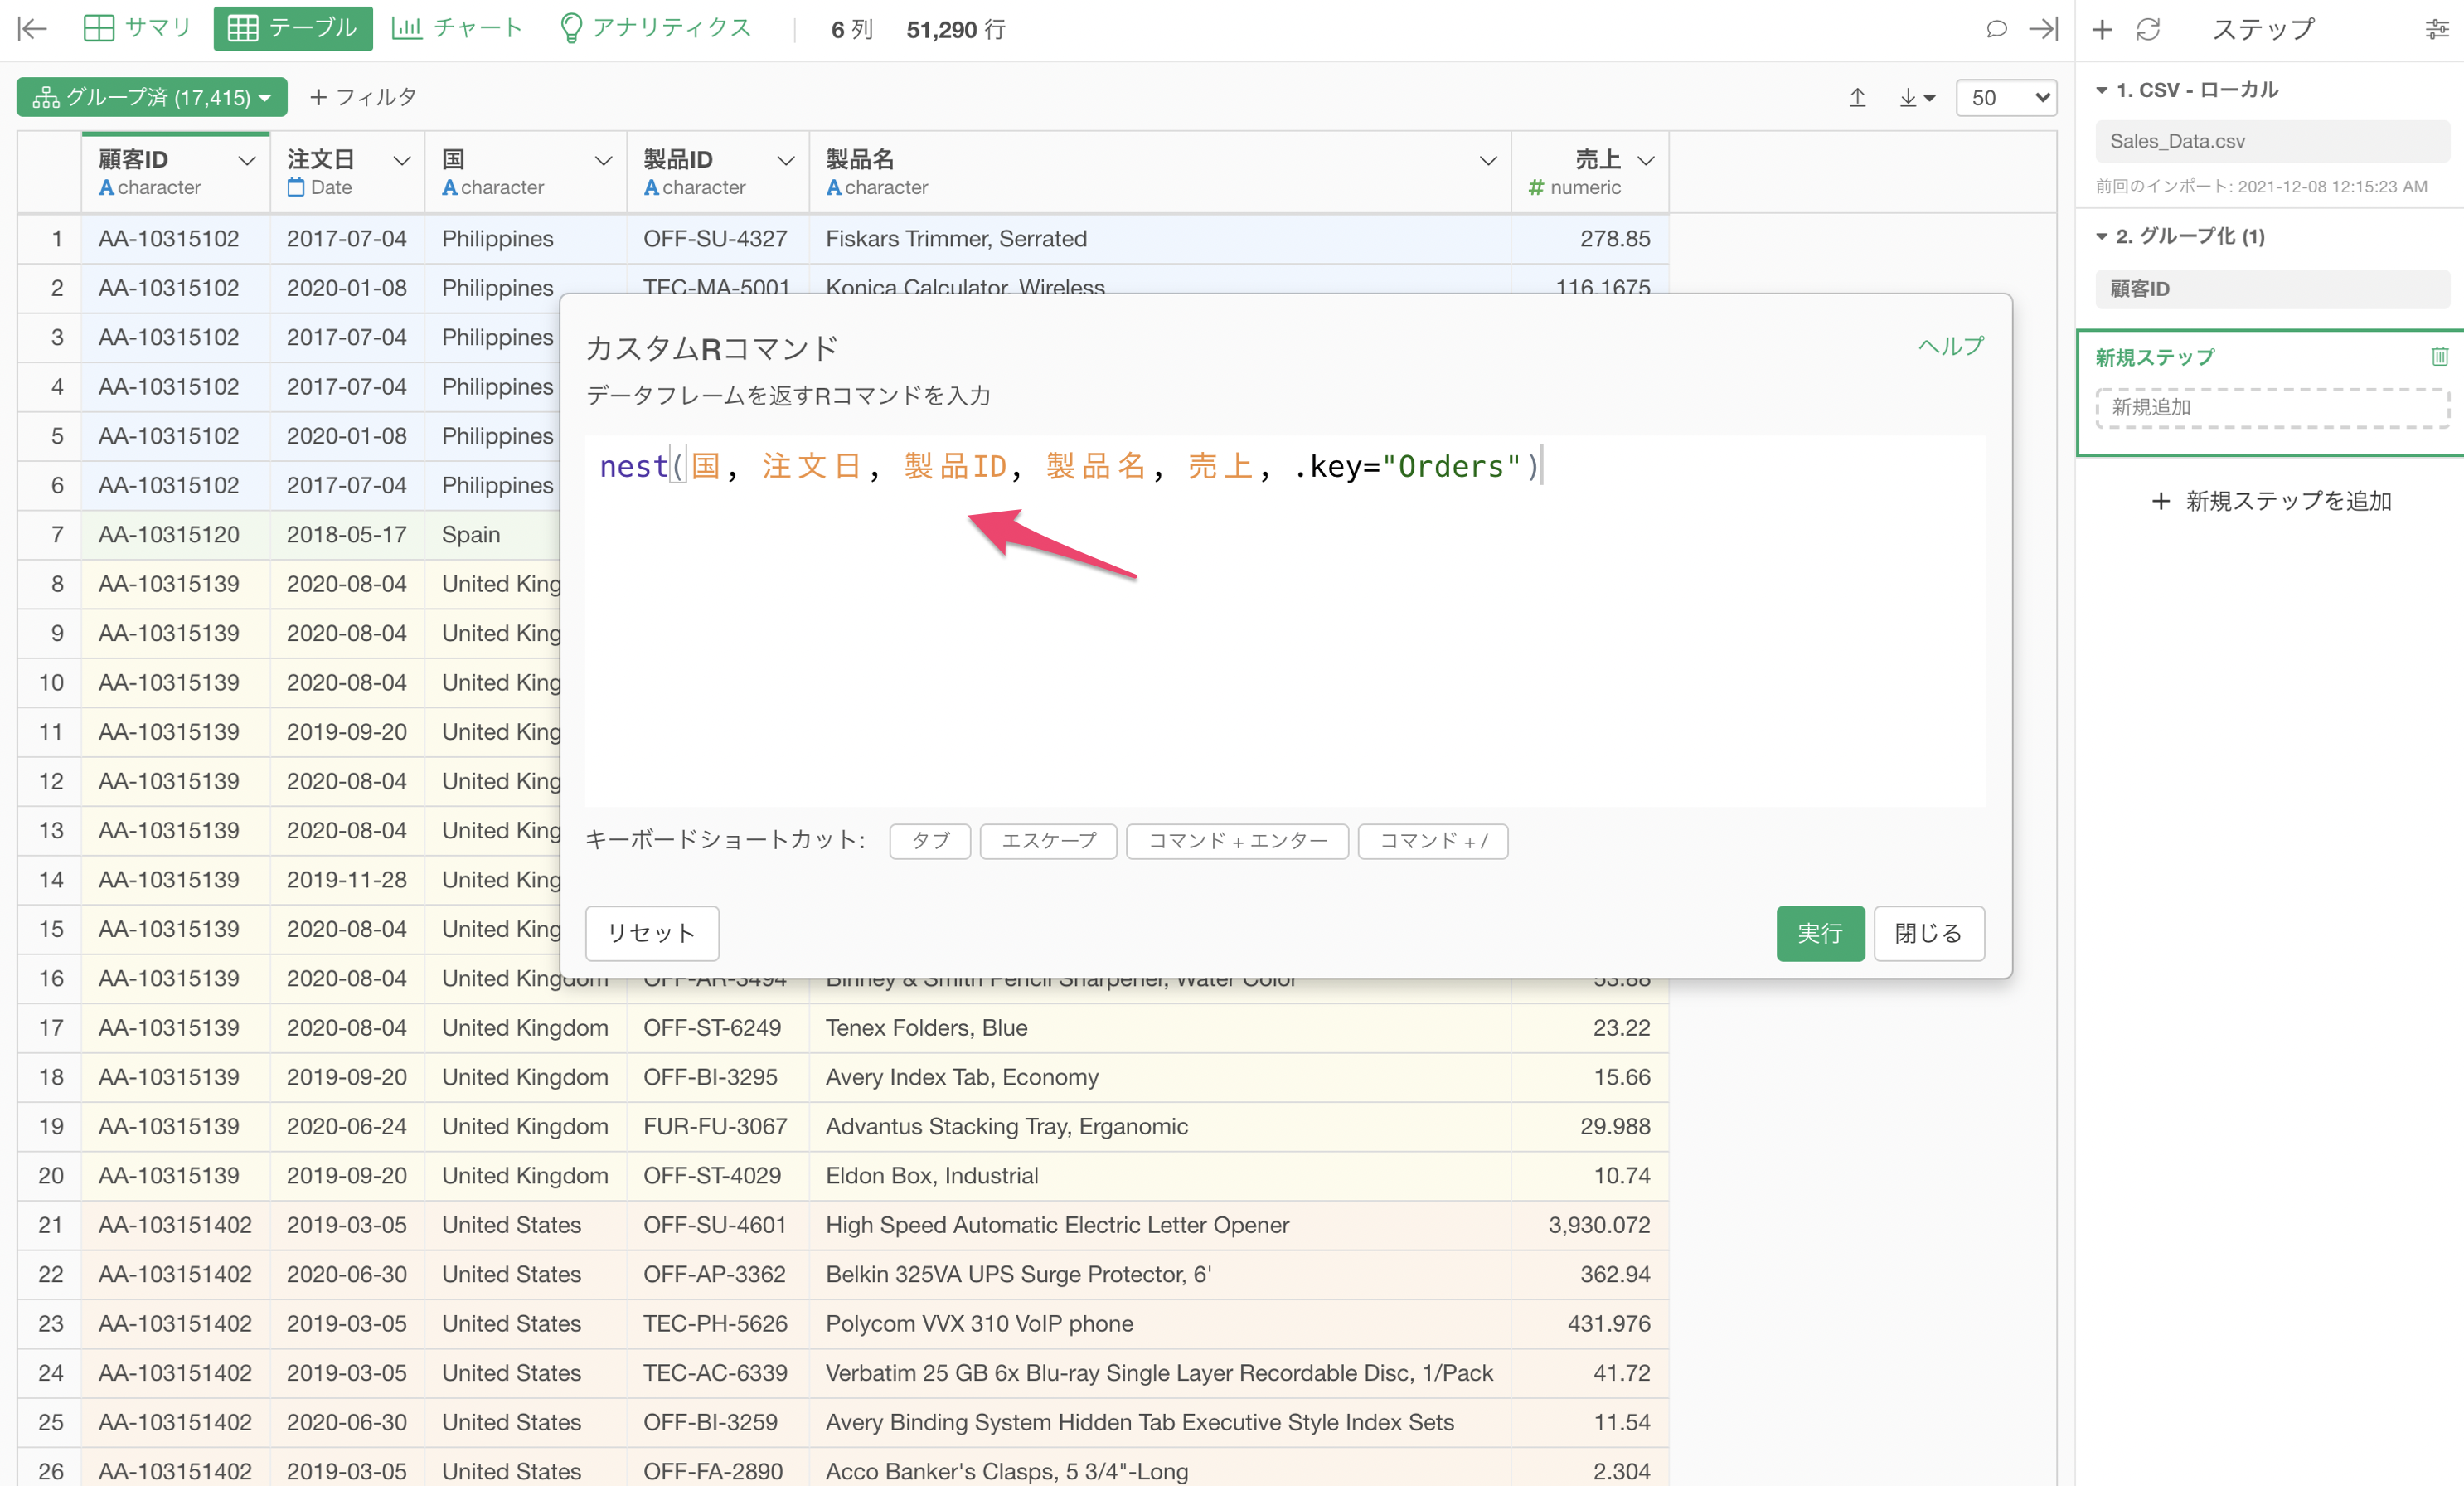Open the 顧客ID column menu
Viewport: 2464px width, 1486px height.
point(246,161)
